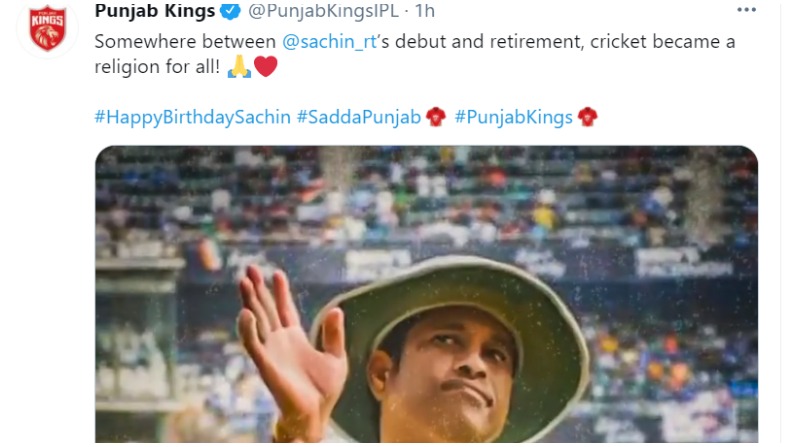Screen dimensions: 795x447
Task: Open the #SaddaPunjab hashtag
Action: pyautogui.click(x=359, y=117)
